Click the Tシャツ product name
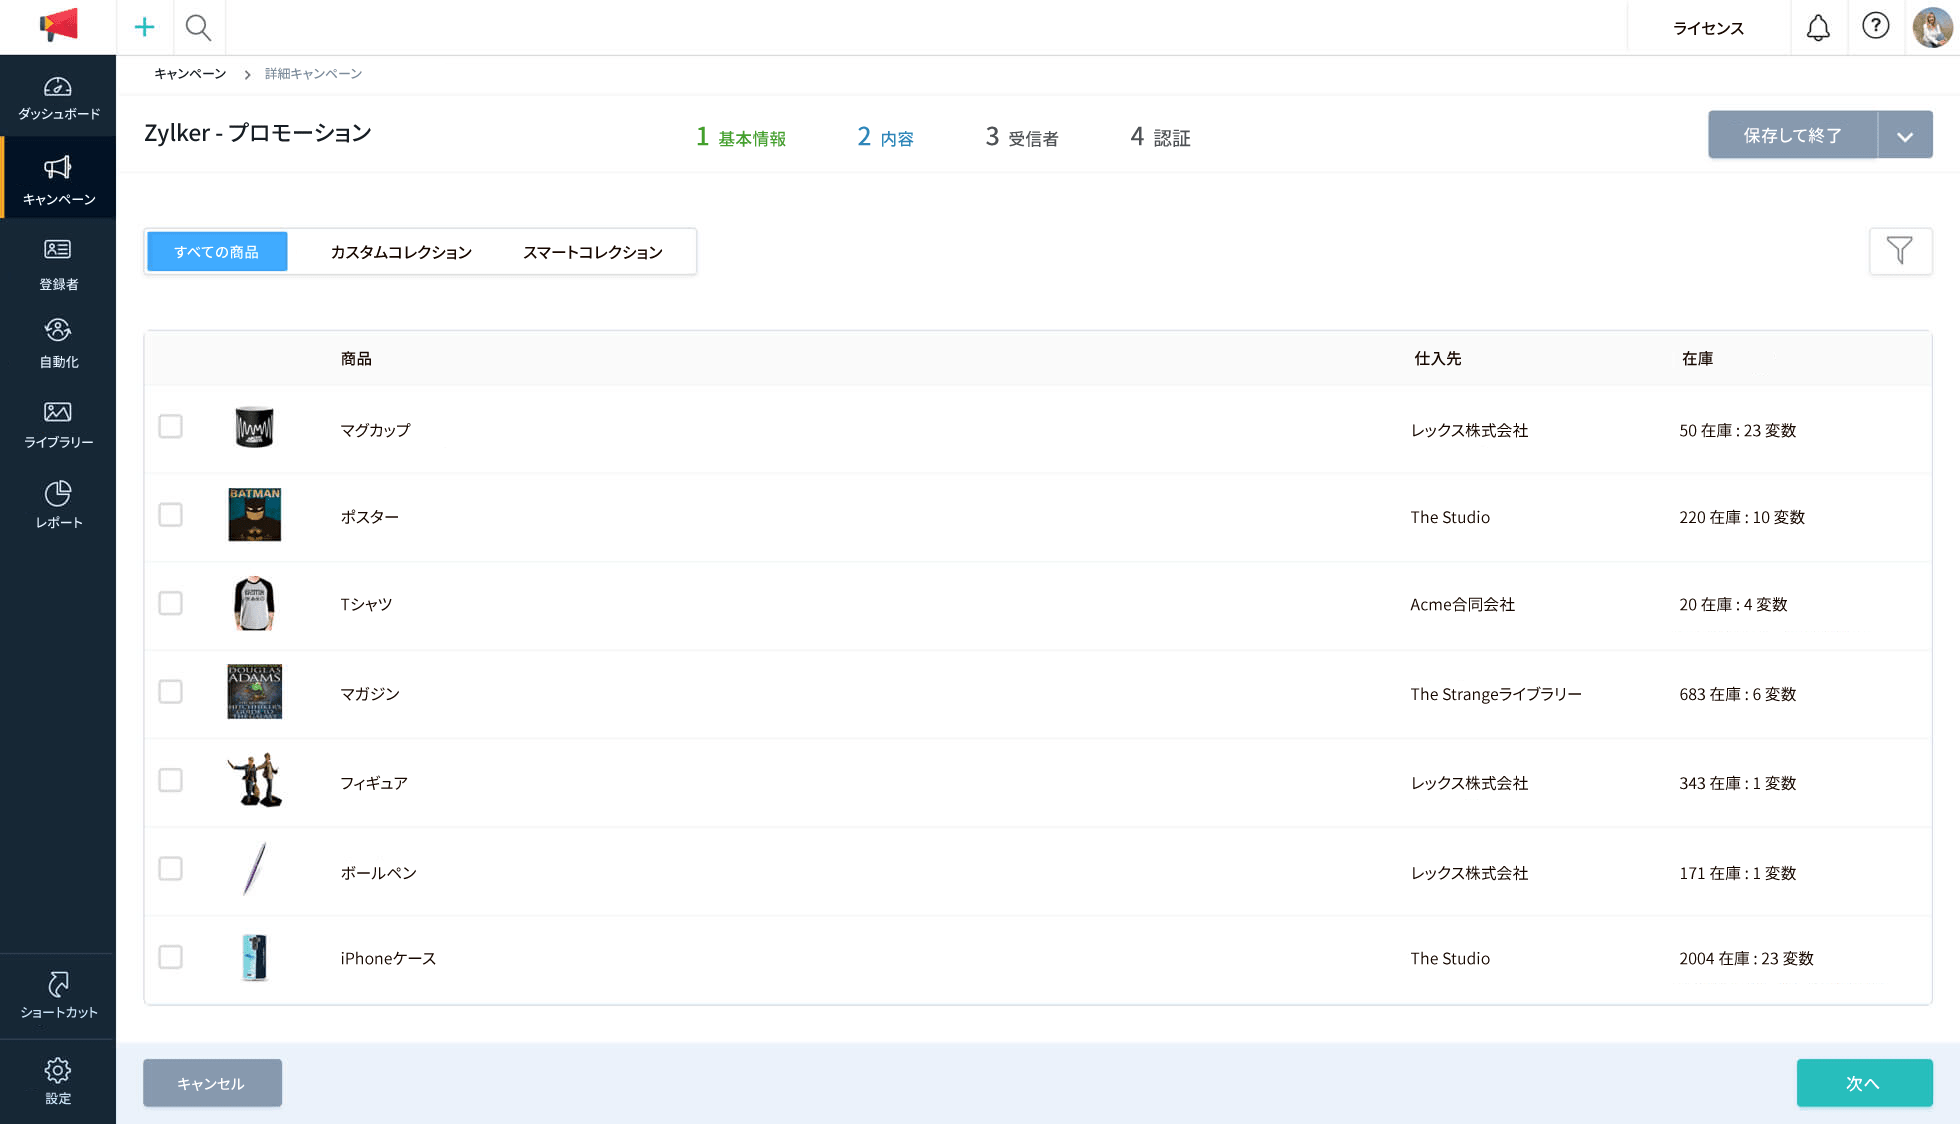1960x1124 pixels. click(x=366, y=605)
